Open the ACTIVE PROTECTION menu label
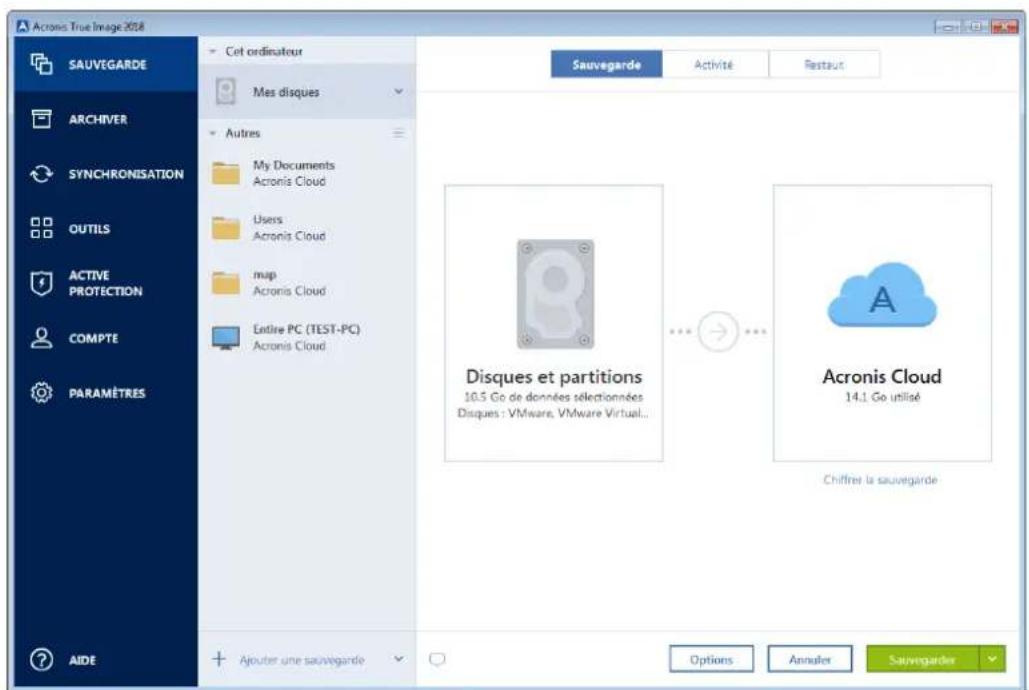1029x690 pixels. click(x=105, y=283)
